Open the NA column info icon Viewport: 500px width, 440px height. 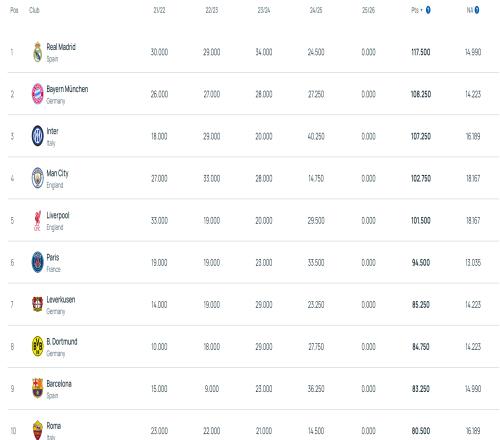(x=477, y=10)
